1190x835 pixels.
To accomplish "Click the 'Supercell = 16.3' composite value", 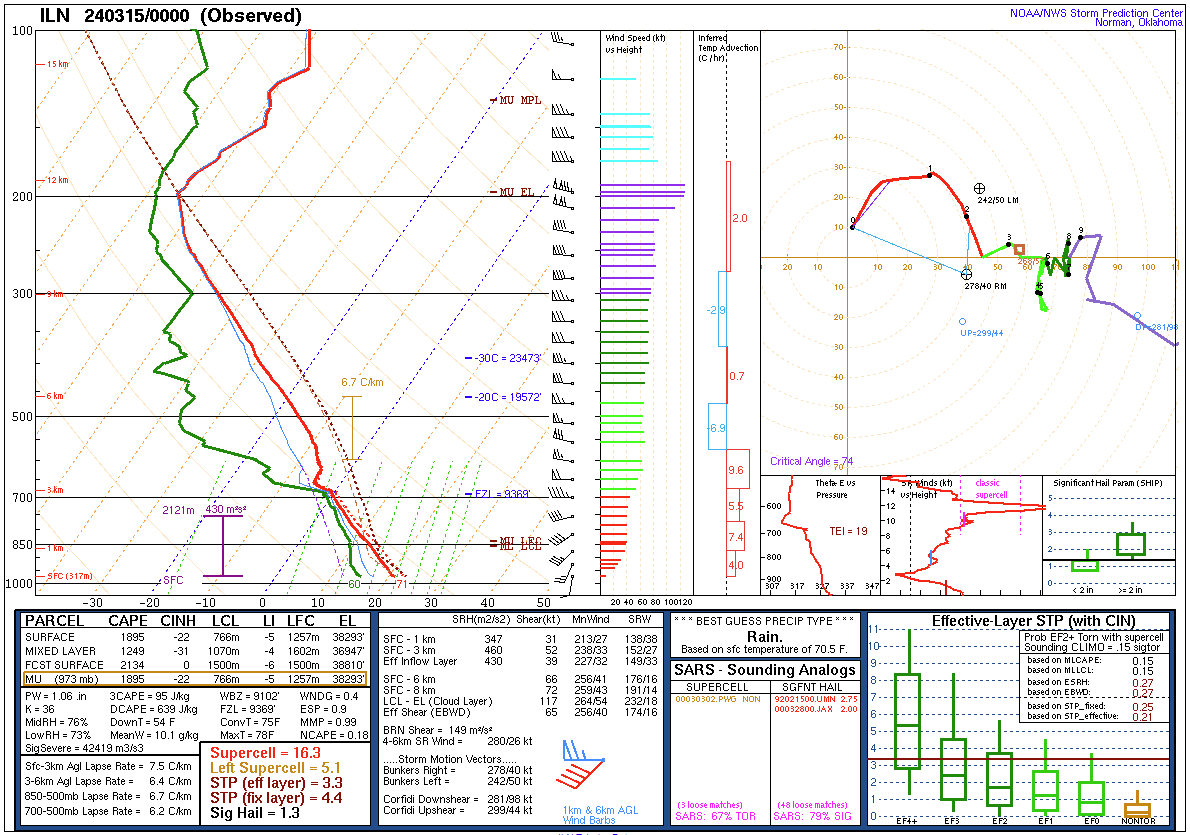I will 266,753.
